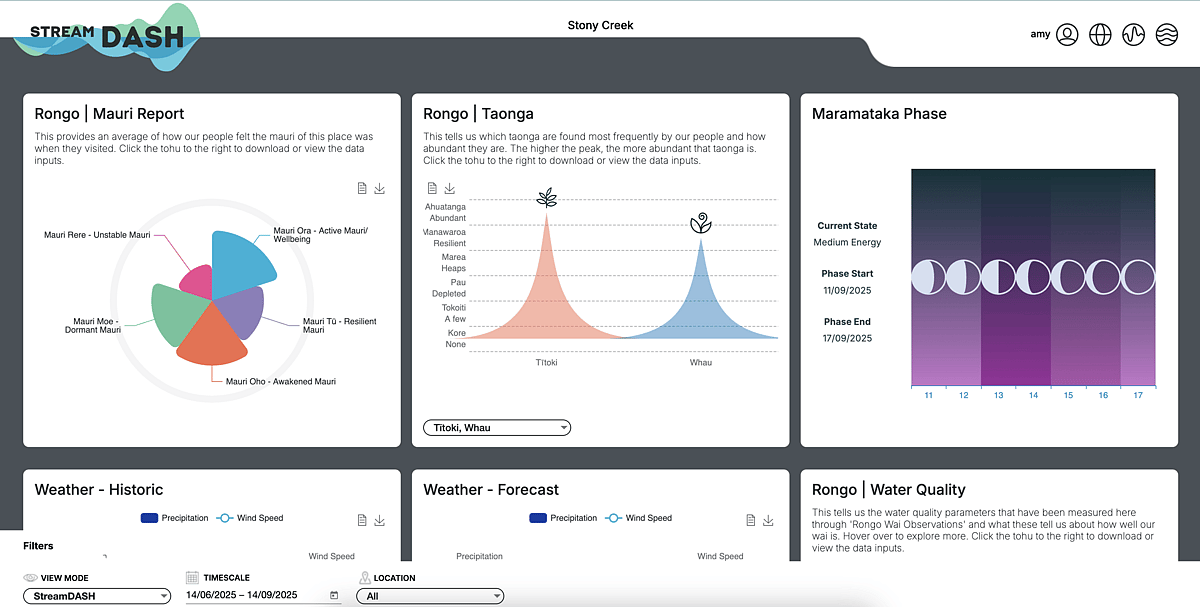Click the Whau axis label

click(x=701, y=362)
